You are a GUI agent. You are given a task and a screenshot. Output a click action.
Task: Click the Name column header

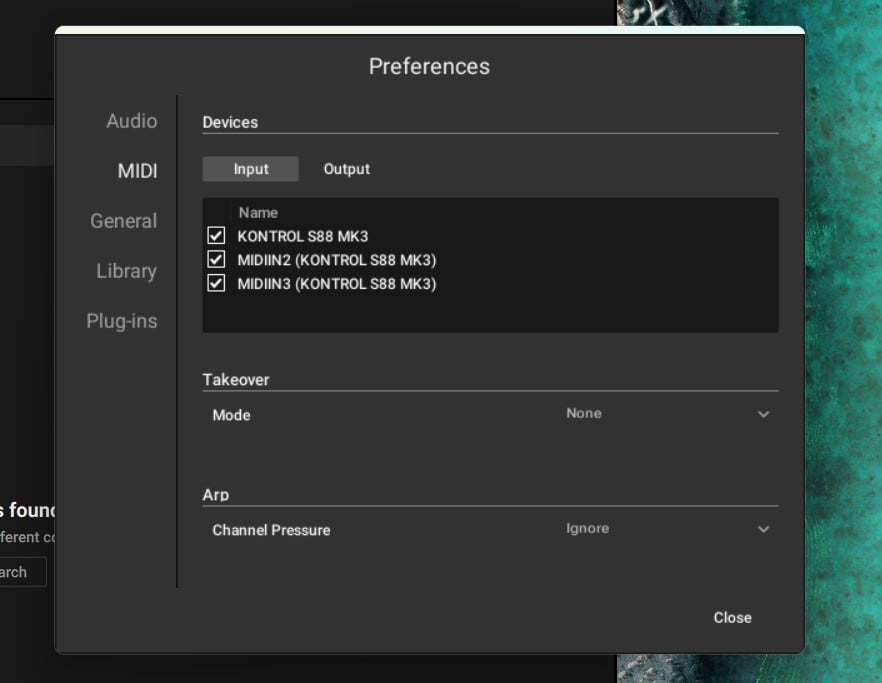pos(258,213)
